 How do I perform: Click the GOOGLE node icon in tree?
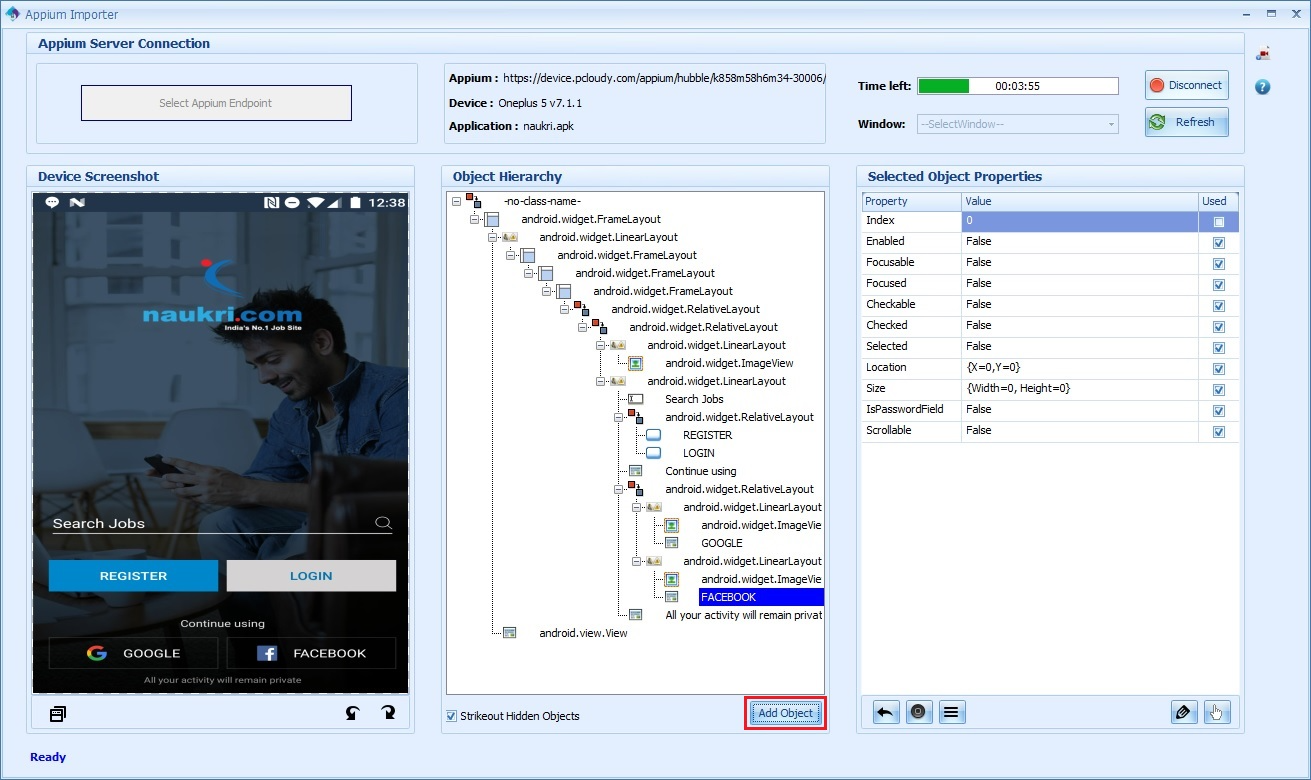[x=671, y=543]
